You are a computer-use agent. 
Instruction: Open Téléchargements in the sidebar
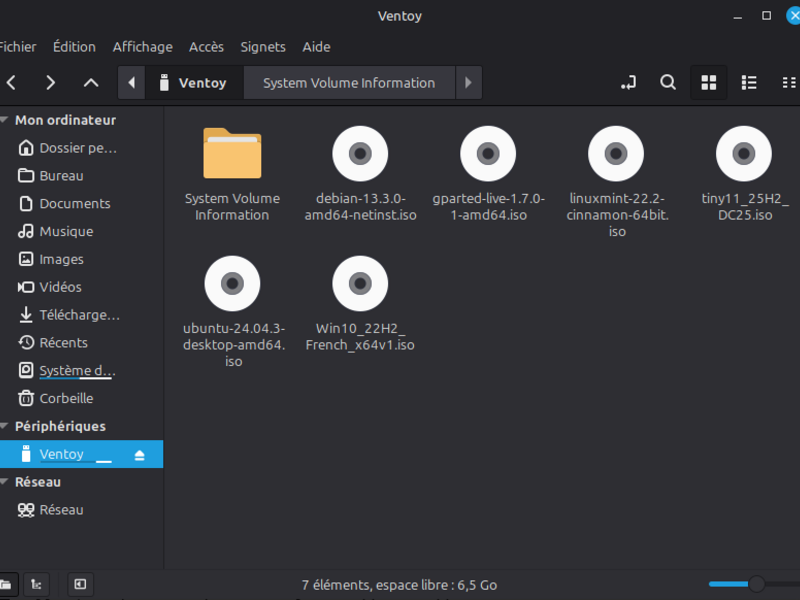(x=82, y=315)
